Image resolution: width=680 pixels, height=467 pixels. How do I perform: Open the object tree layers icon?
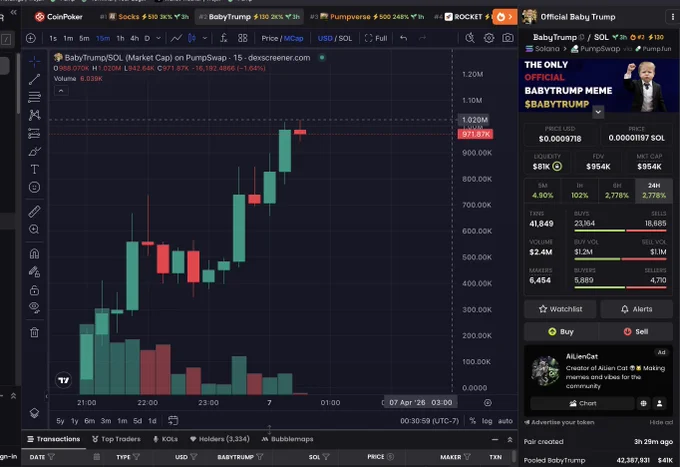(x=34, y=413)
